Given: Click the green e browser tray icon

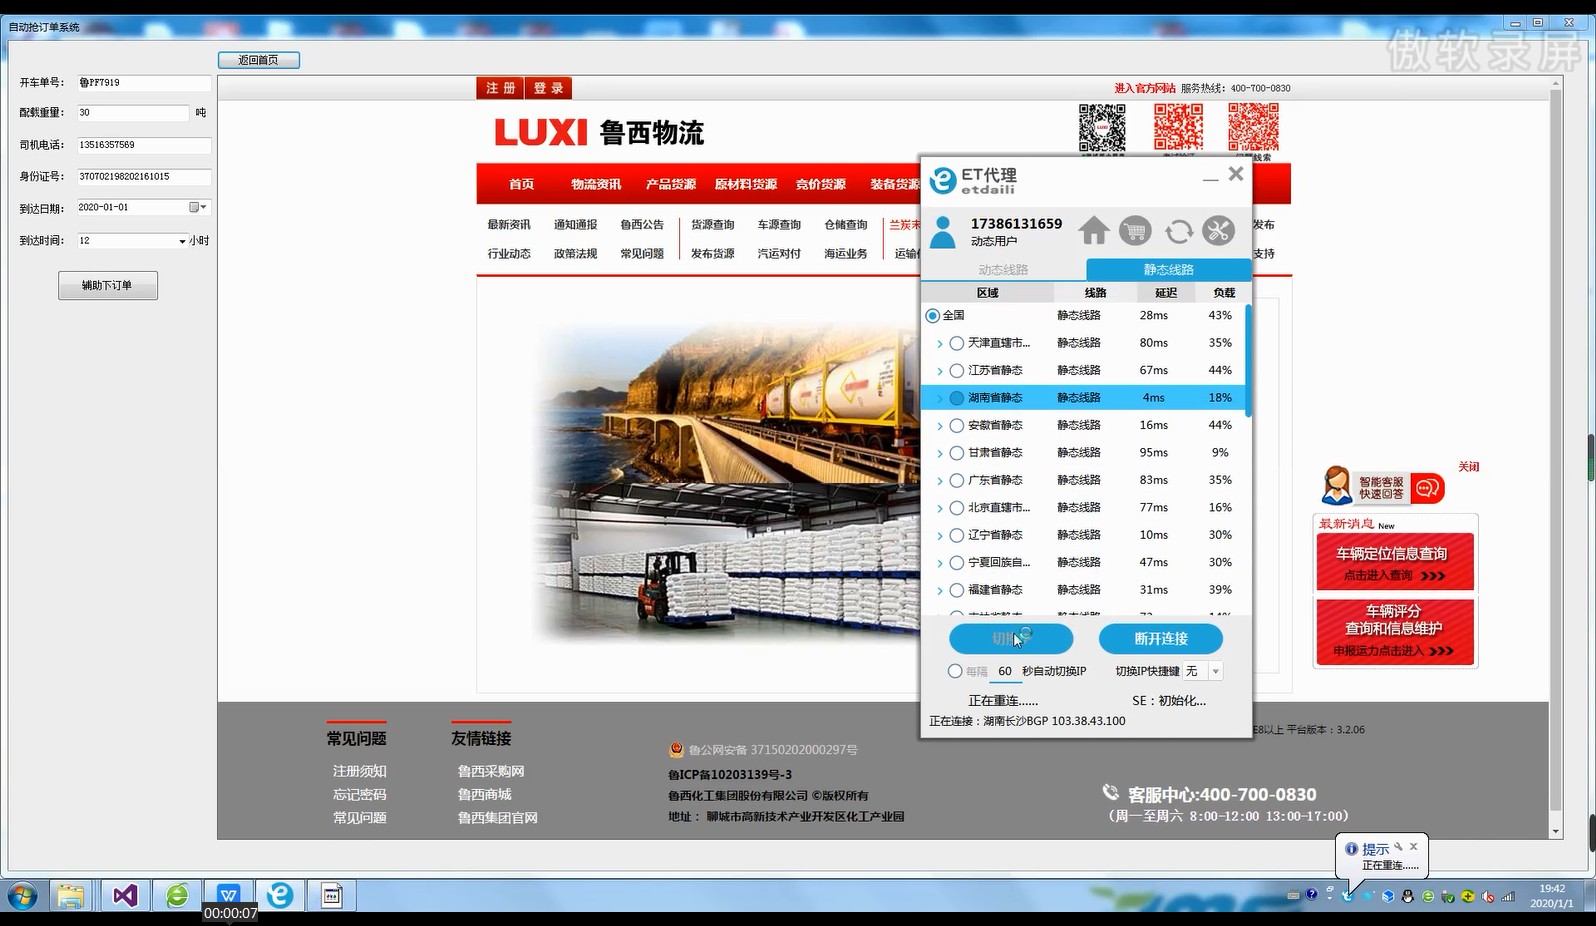Looking at the screenshot, I should pos(1428,896).
